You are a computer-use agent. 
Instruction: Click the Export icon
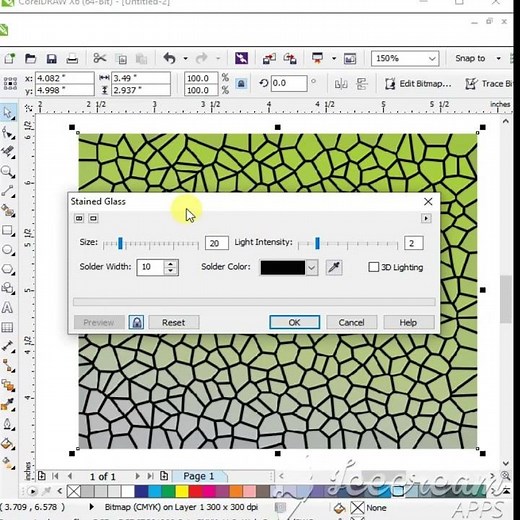(x=290, y=59)
